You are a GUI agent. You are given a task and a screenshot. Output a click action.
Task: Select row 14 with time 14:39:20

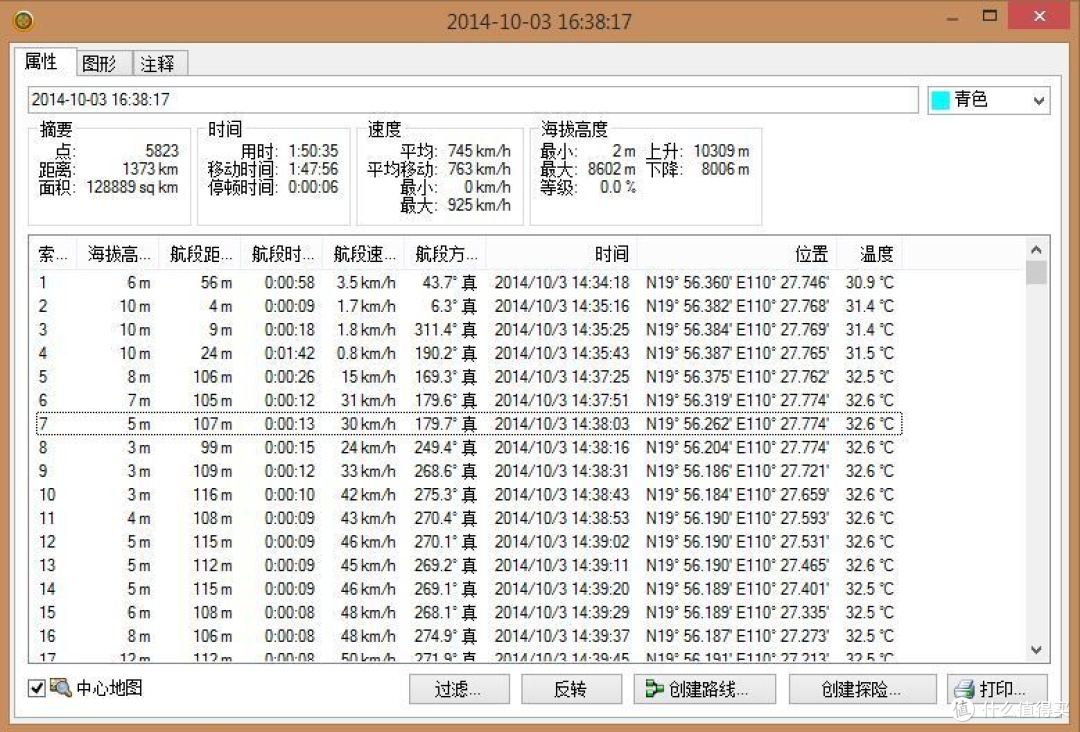click(x=468, y=589)
